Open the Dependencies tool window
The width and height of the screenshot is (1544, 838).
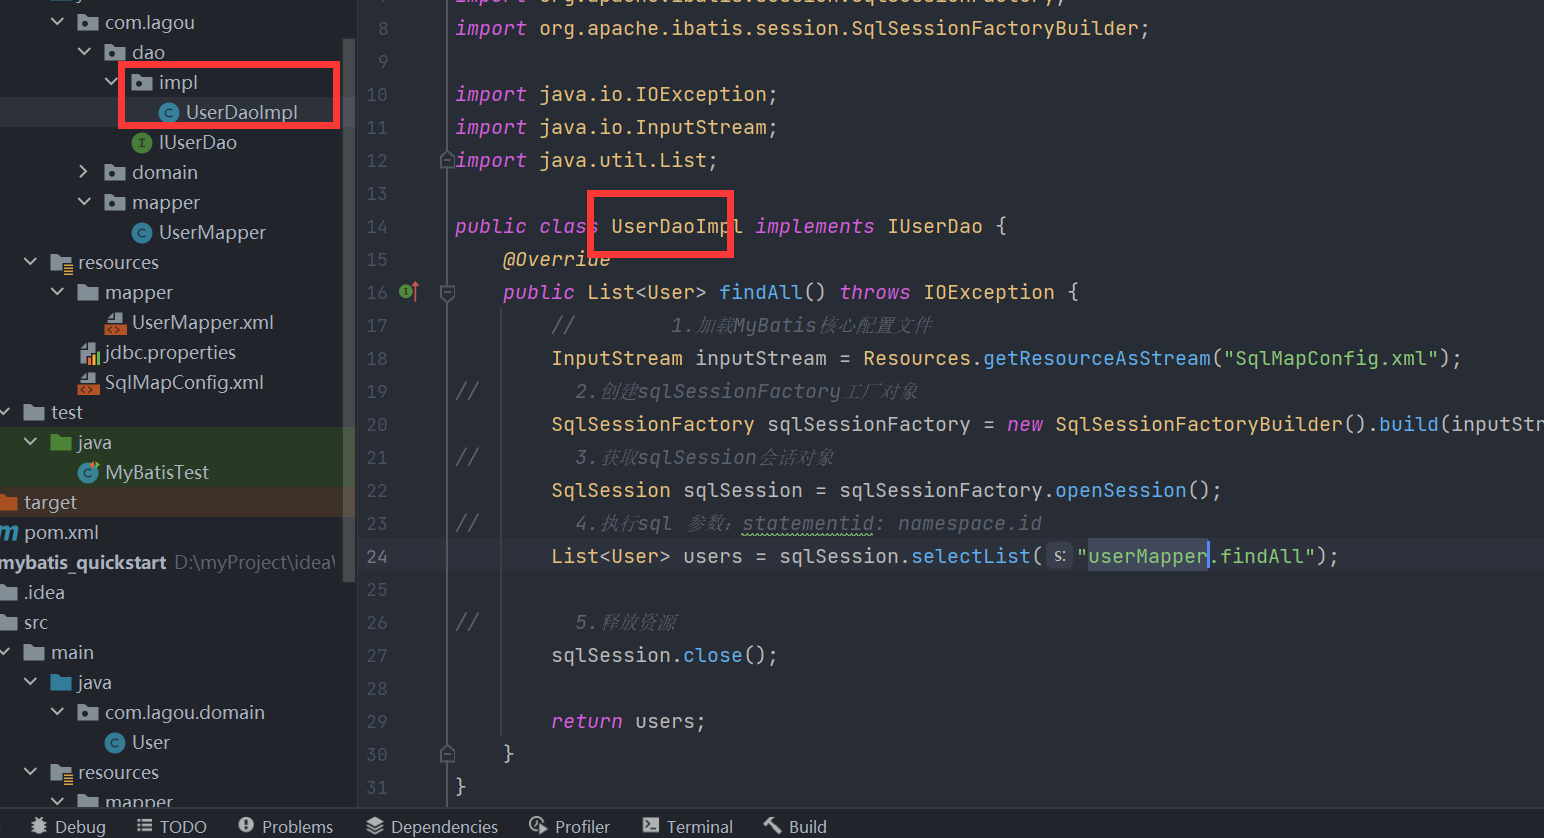[432, 826]
